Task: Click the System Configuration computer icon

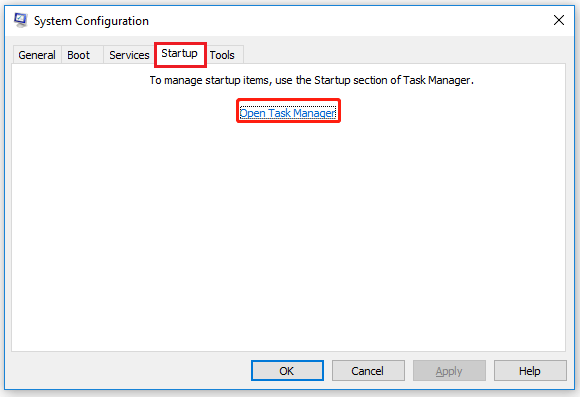Action: 21,20
